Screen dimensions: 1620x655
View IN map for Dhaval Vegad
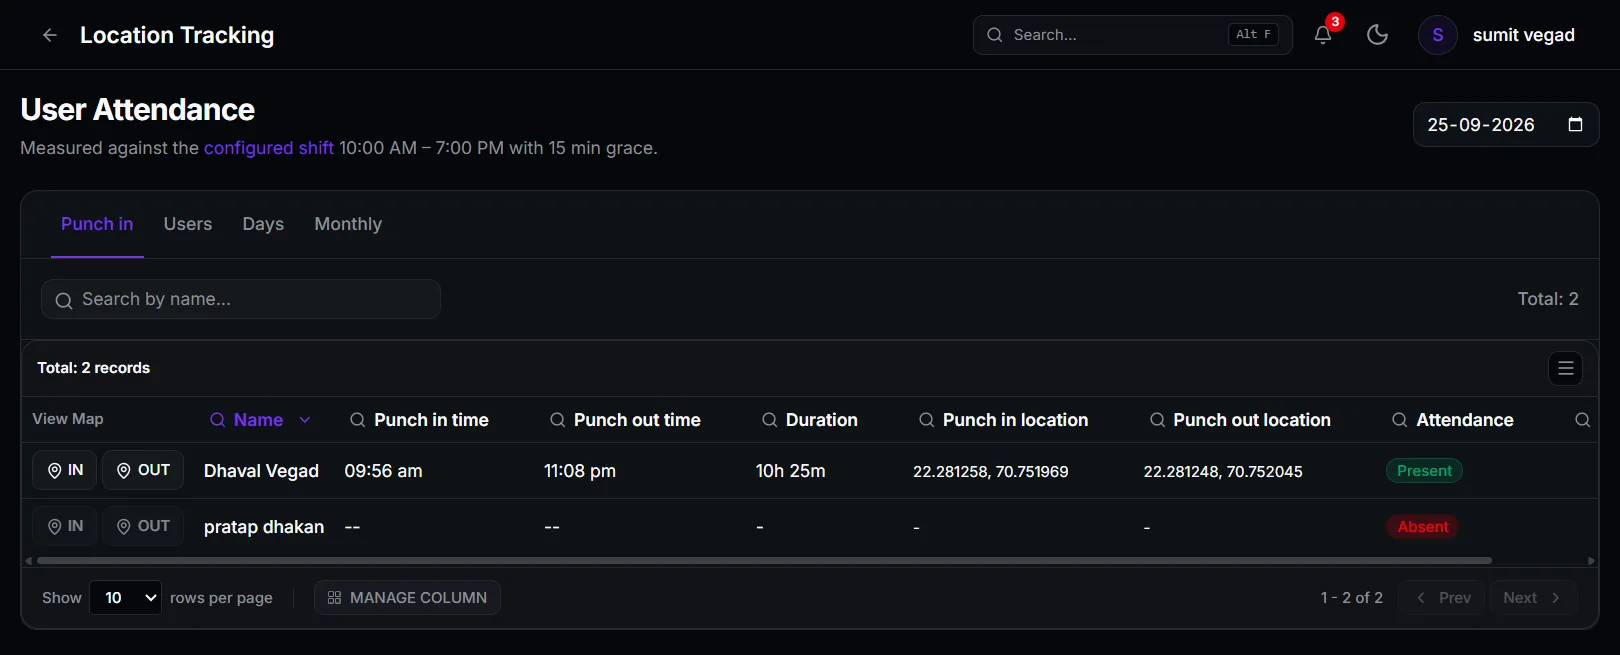click(65, 470)
